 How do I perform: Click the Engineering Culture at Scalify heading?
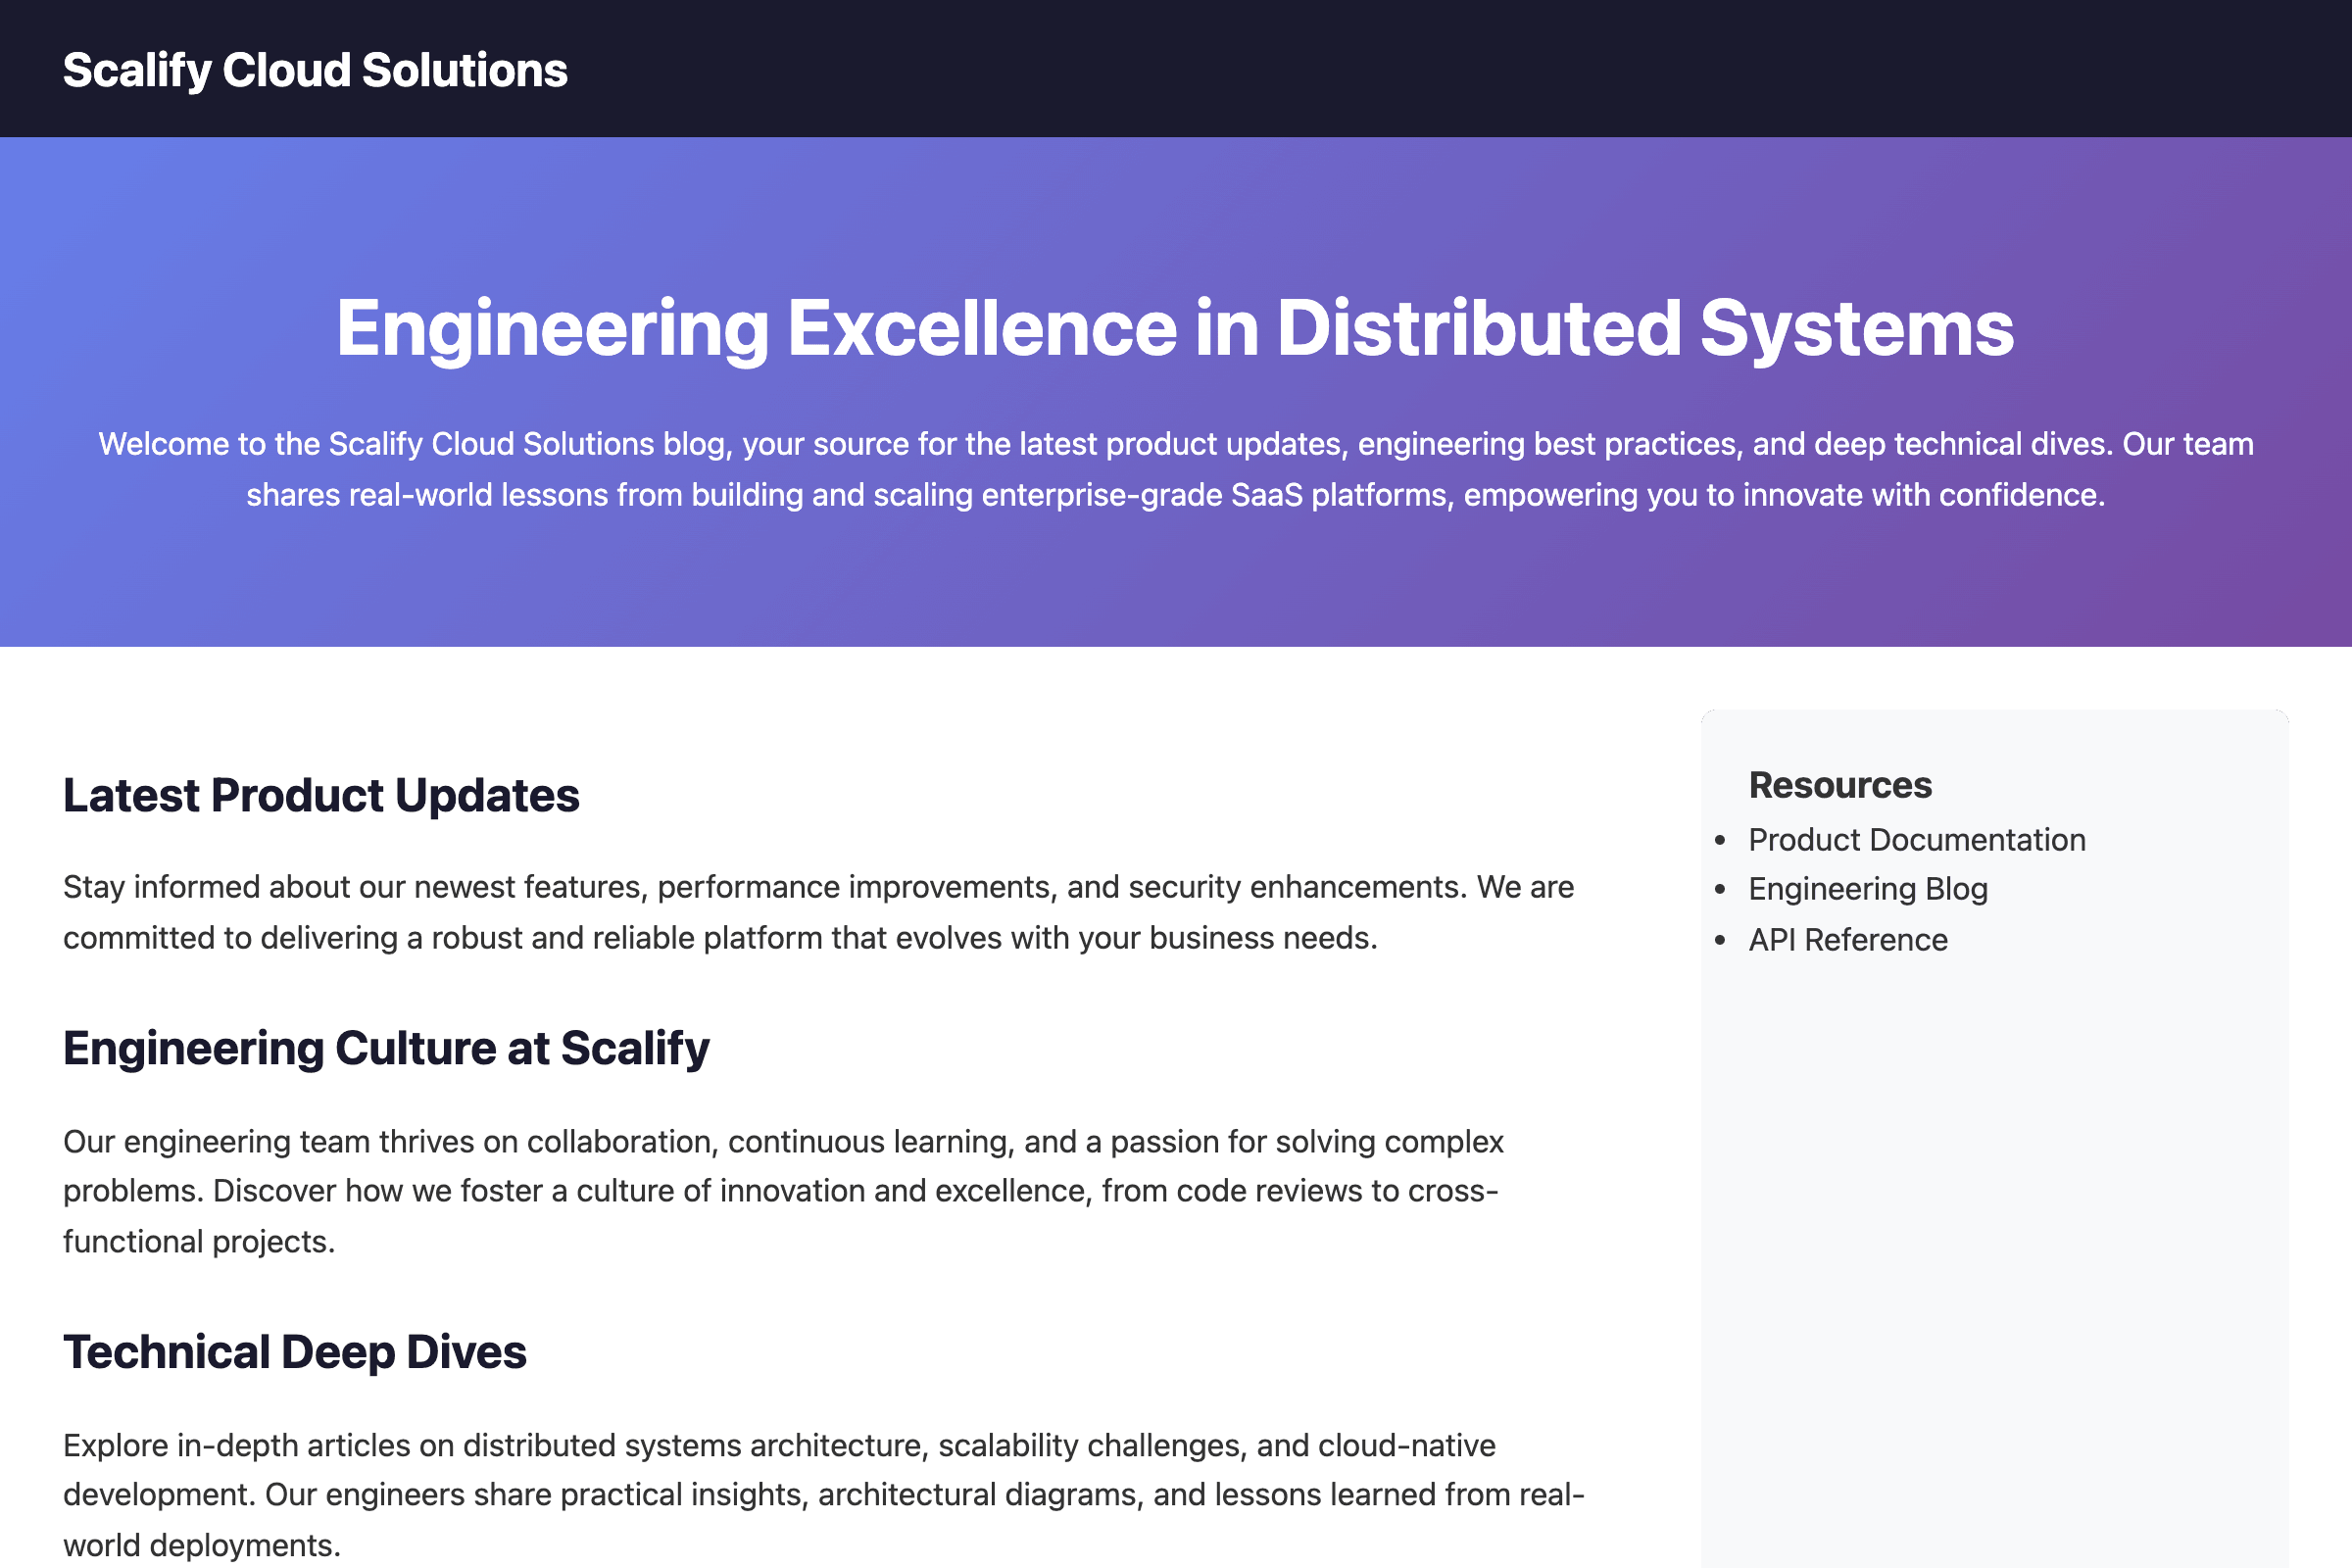point(386,1048)
